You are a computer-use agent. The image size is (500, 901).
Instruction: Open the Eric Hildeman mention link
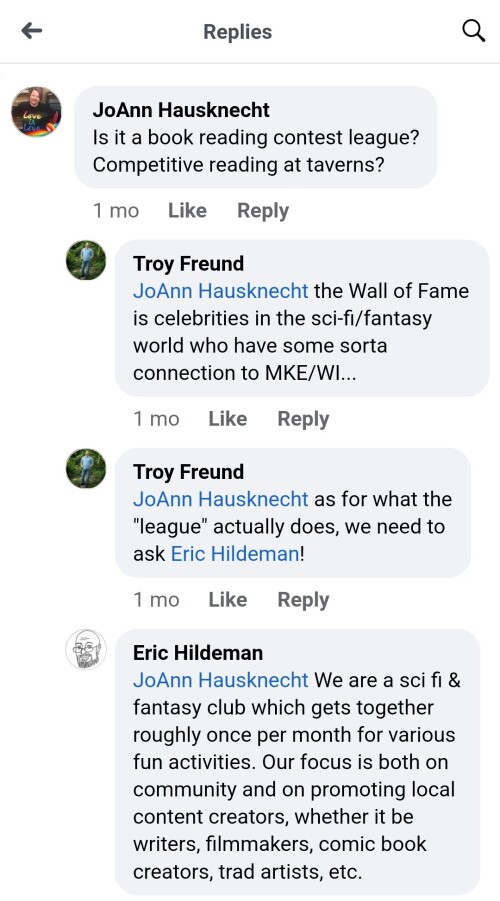pos(234,554)
